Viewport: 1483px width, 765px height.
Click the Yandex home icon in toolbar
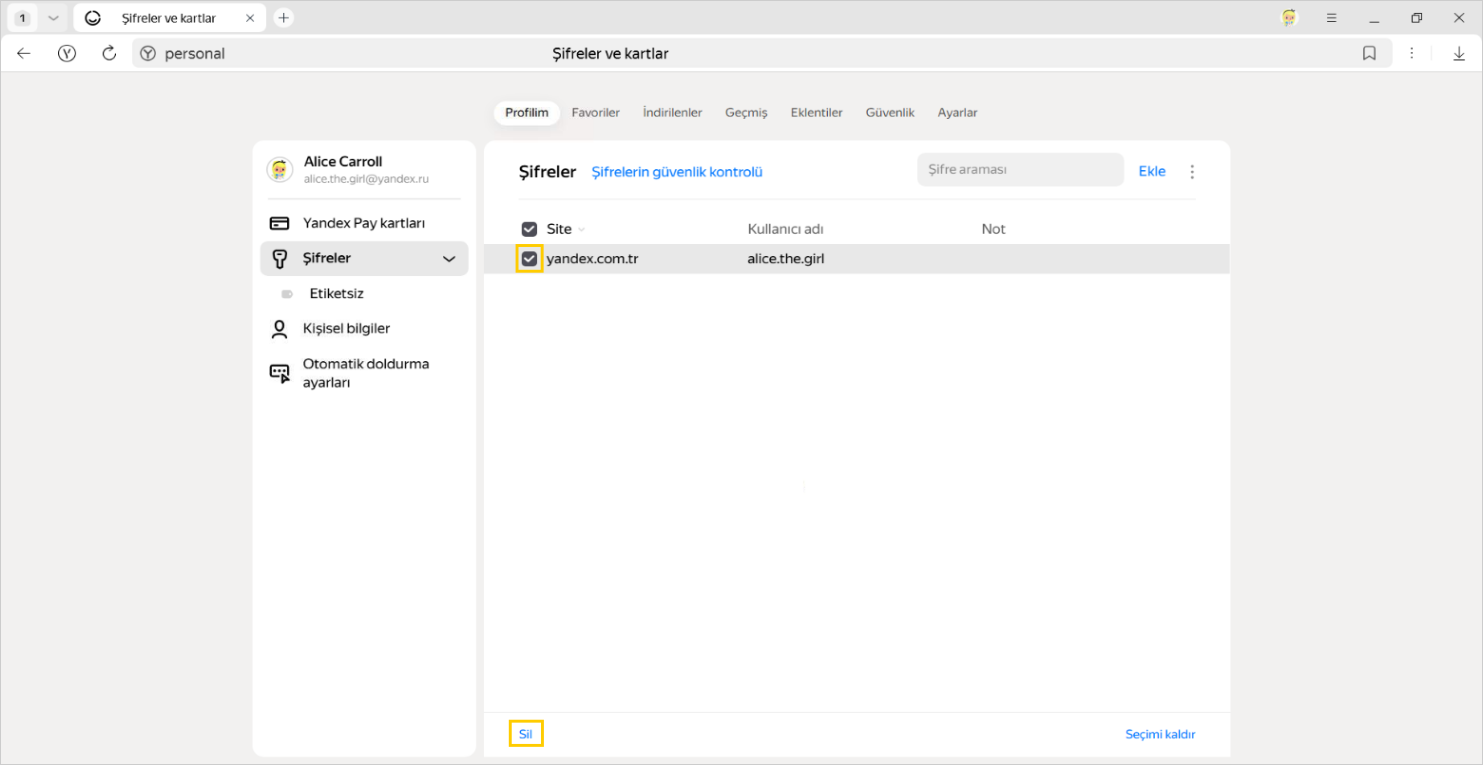click(67, 54)
